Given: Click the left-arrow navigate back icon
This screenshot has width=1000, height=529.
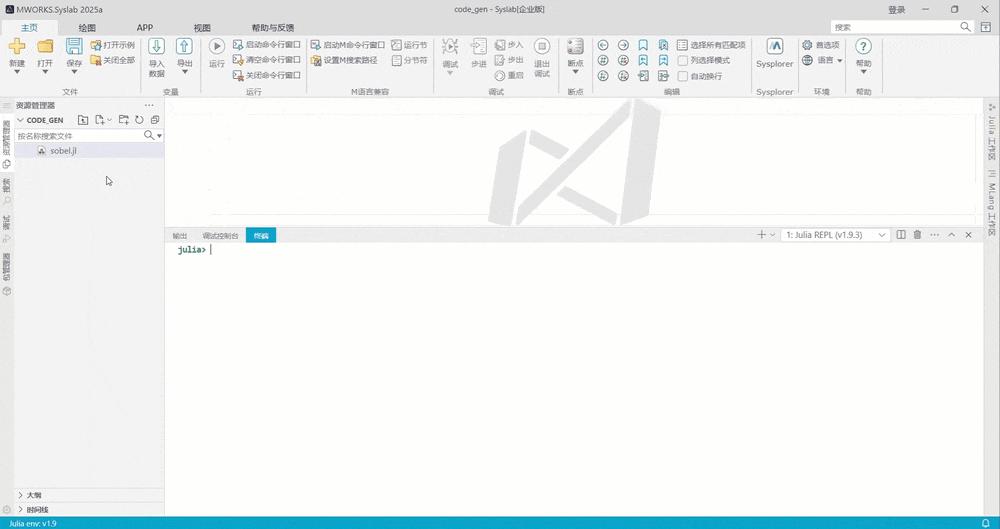Looking at the screenshot, I should [603, 45].
